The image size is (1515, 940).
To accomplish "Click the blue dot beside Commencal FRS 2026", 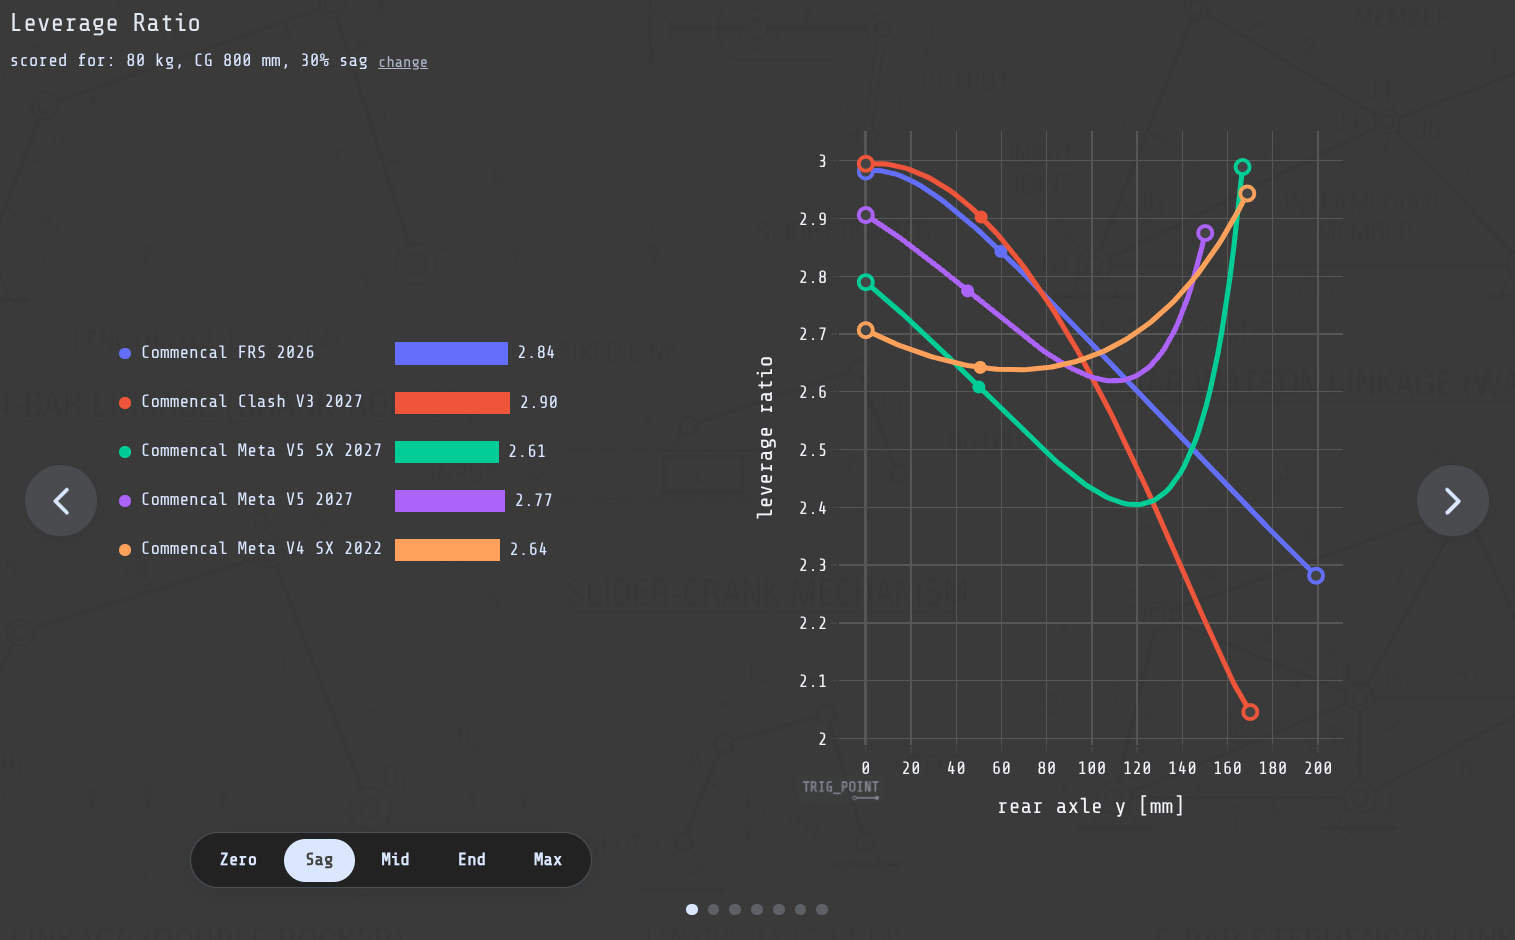I will (125, 353).
